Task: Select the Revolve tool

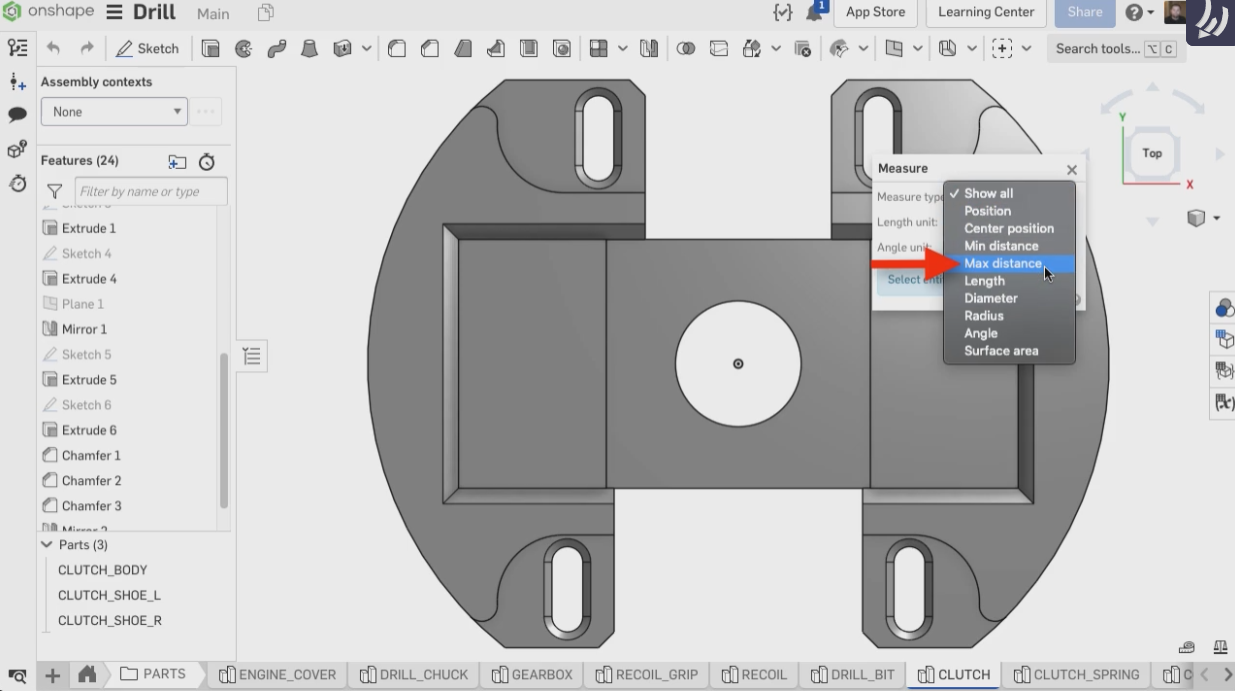Action: [x=243, y=48]
